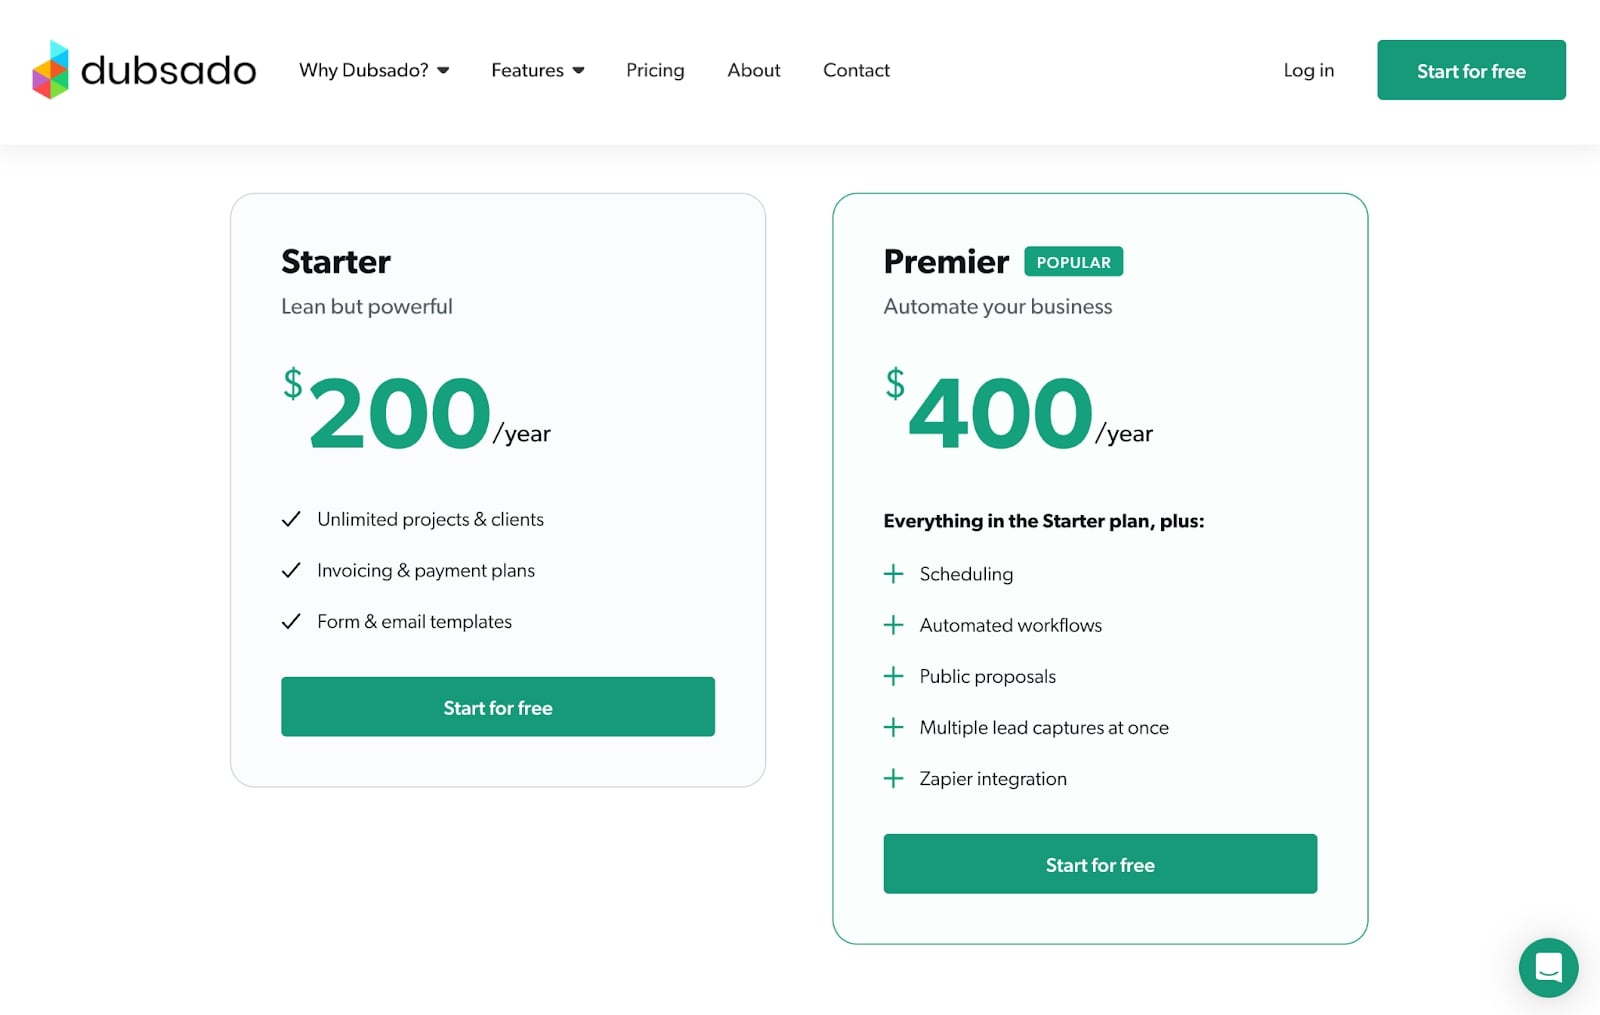Click the plus icon beside Automated workflows

(893, 625)
